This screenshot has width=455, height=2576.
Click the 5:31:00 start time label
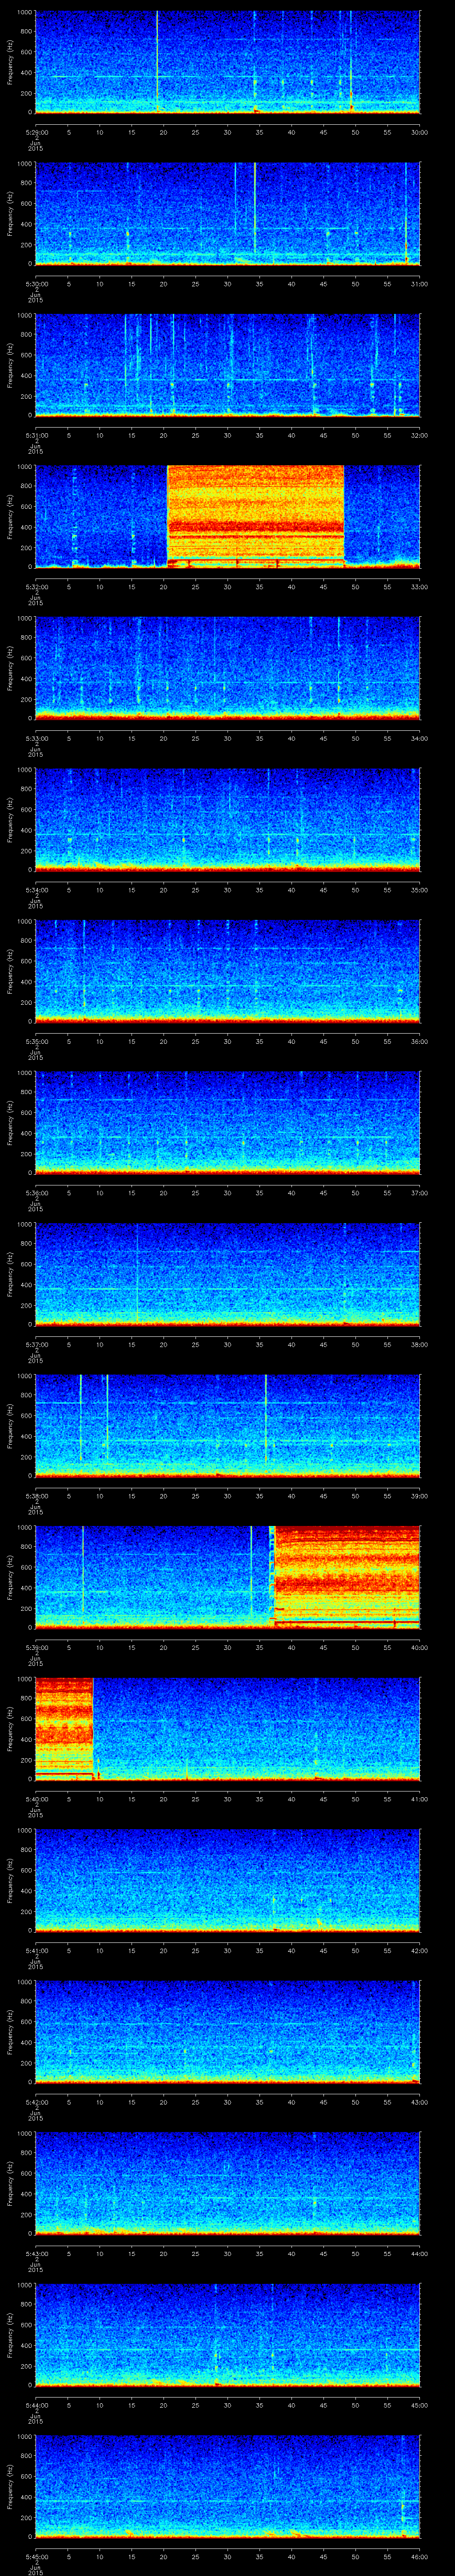(x=36, y=435)
